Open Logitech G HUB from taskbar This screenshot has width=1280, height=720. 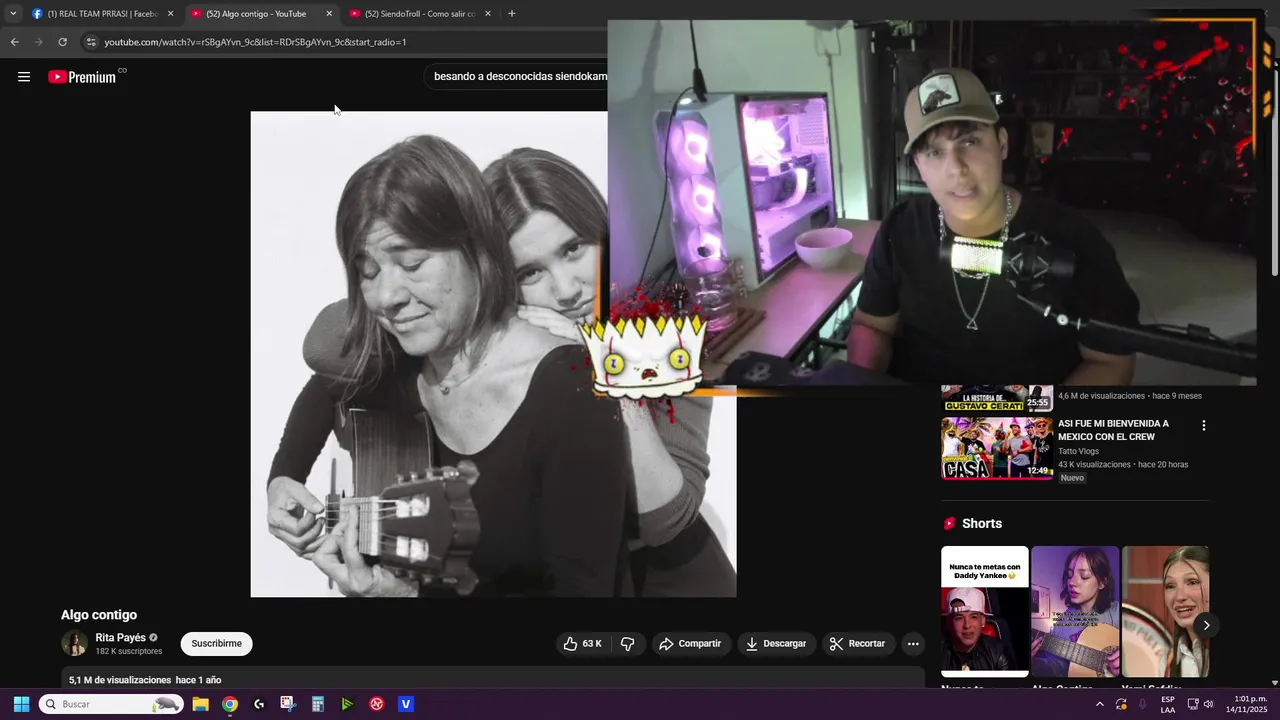pyautogui.click(x=259, y=704)
